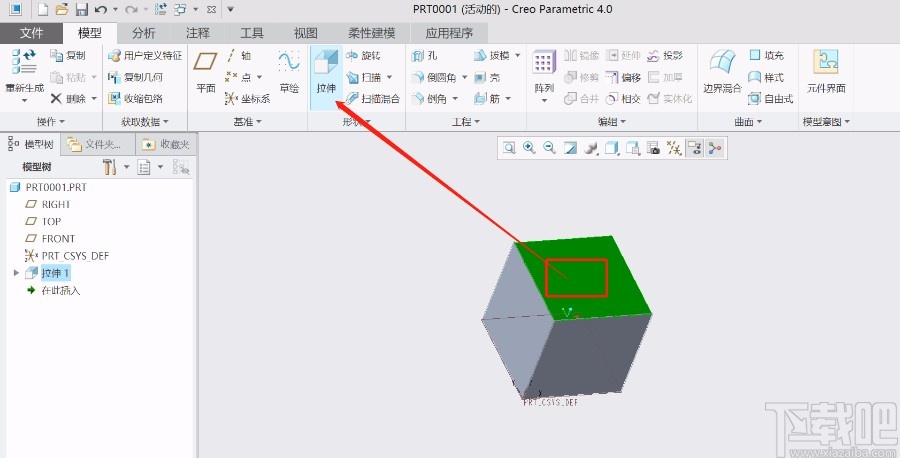This screenshot has width=900, height=458.
Task: Click the zoom in magnifier icon
Action: 529,149
